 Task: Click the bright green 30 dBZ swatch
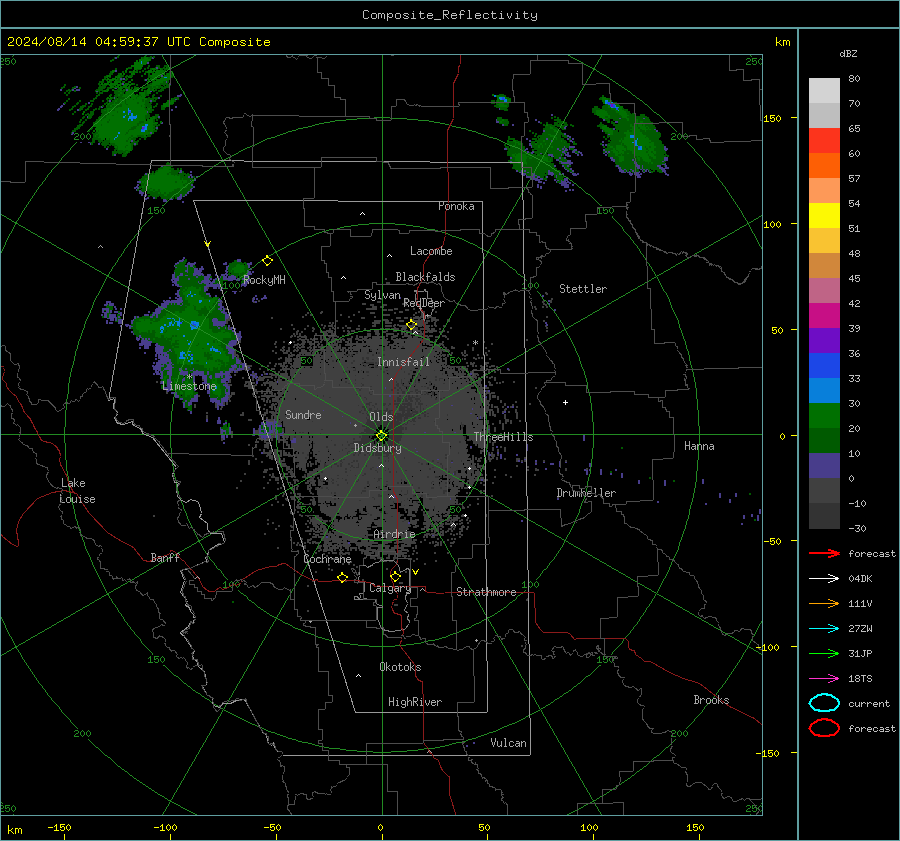click(824, 415)
